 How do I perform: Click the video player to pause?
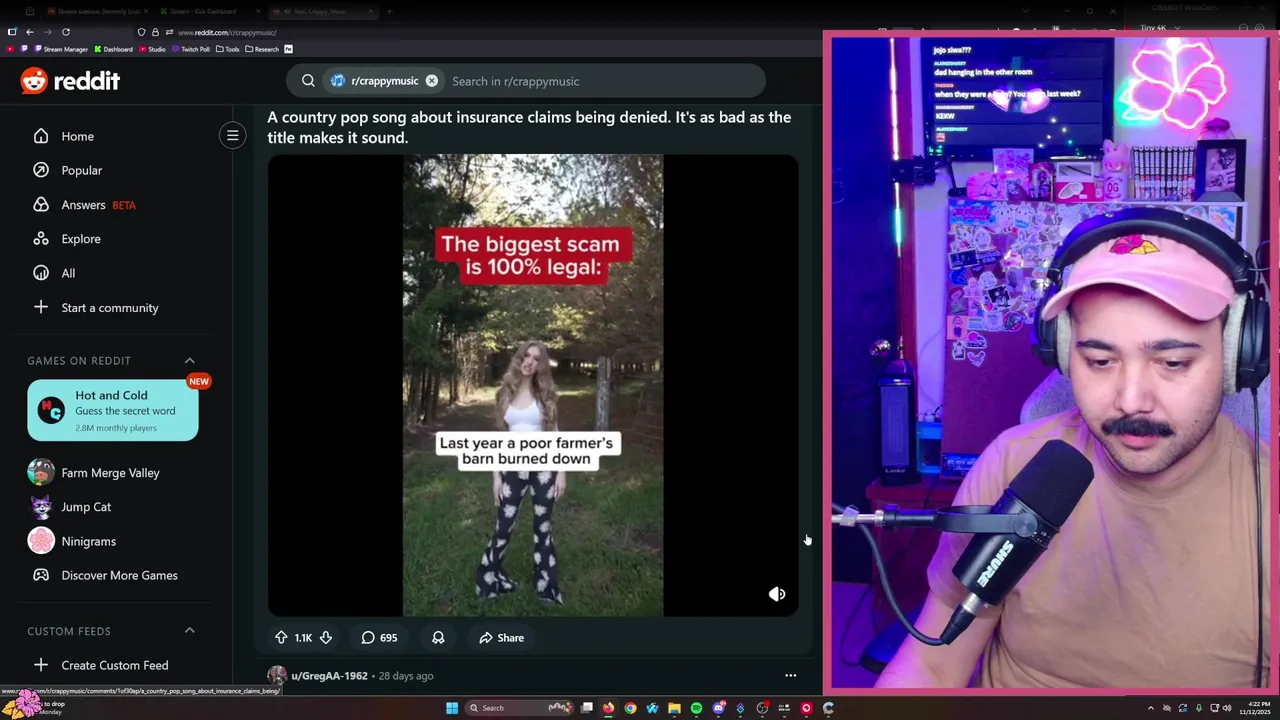click(533, 385)
